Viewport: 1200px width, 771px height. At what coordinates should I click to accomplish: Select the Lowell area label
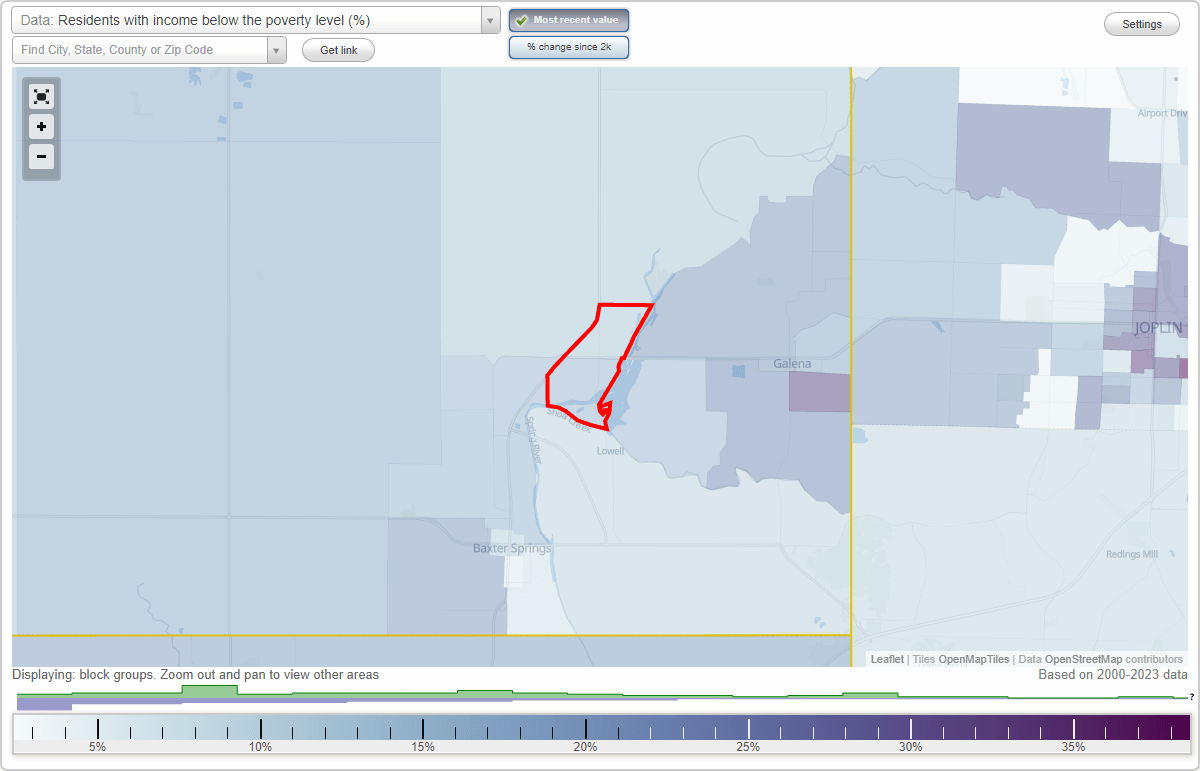[x=612, y=451]
